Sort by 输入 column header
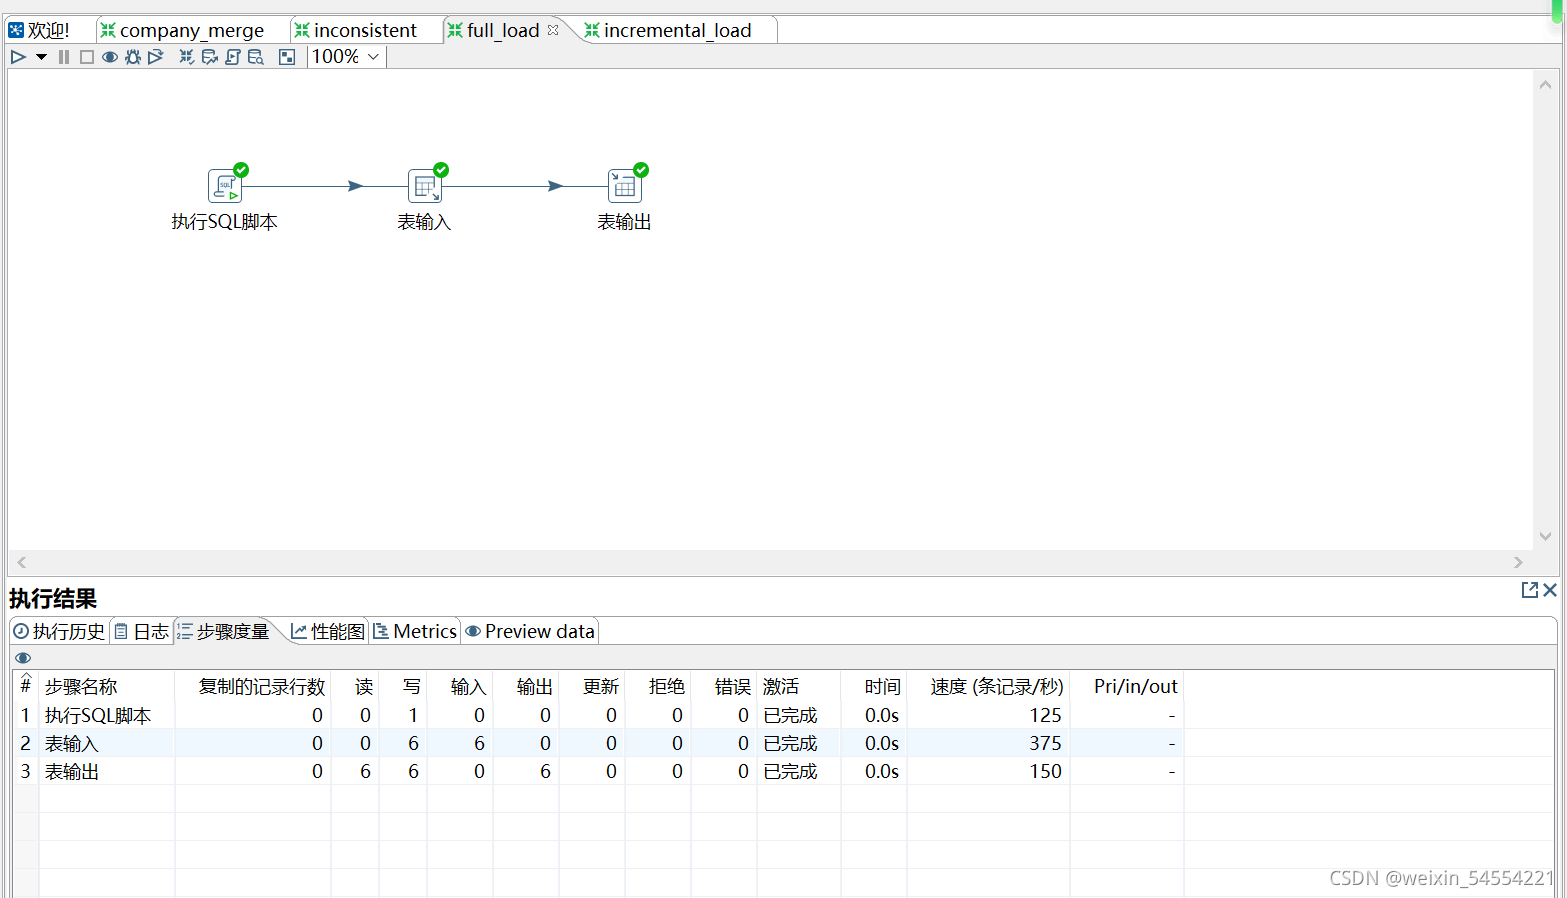This screenshot has width=1567, height=898. coord(460,686)
